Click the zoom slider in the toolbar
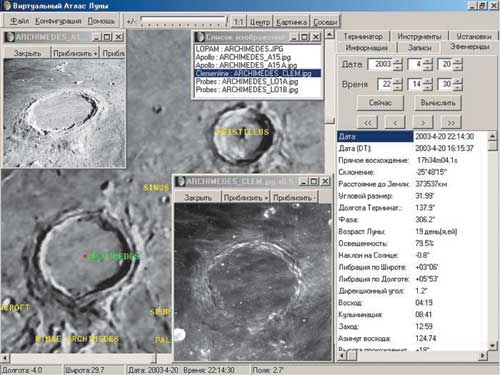The width and height of the screenshot is (500, 375). click(x=183, y=21)
